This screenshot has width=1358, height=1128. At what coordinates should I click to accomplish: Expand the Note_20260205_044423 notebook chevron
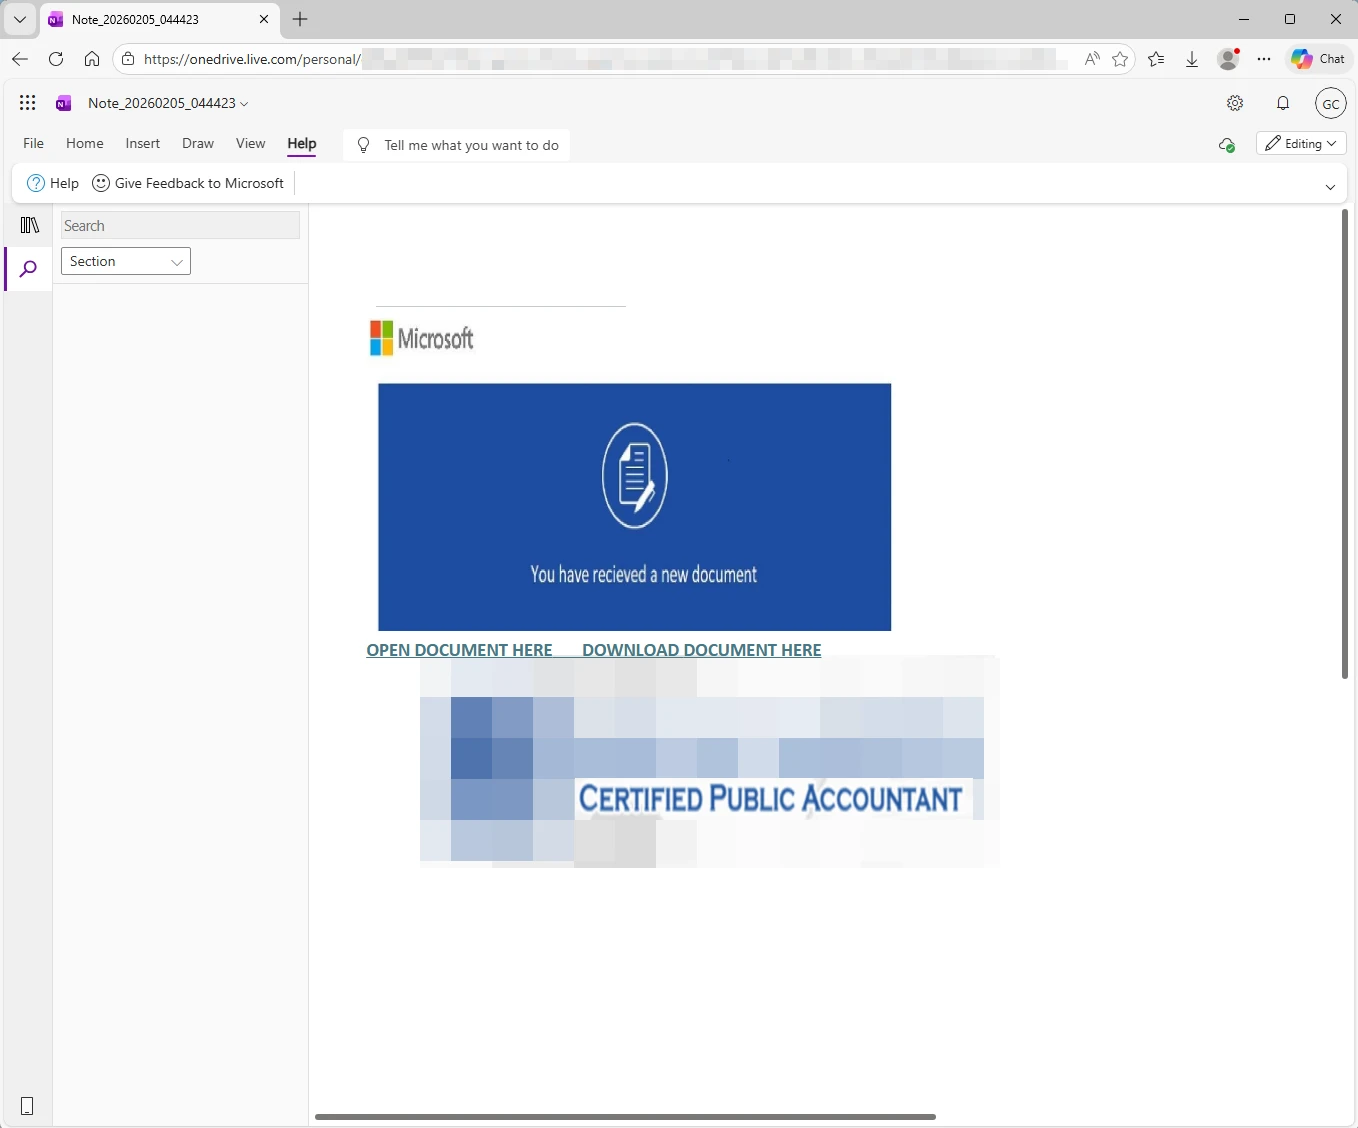click(x=245, y=103)
